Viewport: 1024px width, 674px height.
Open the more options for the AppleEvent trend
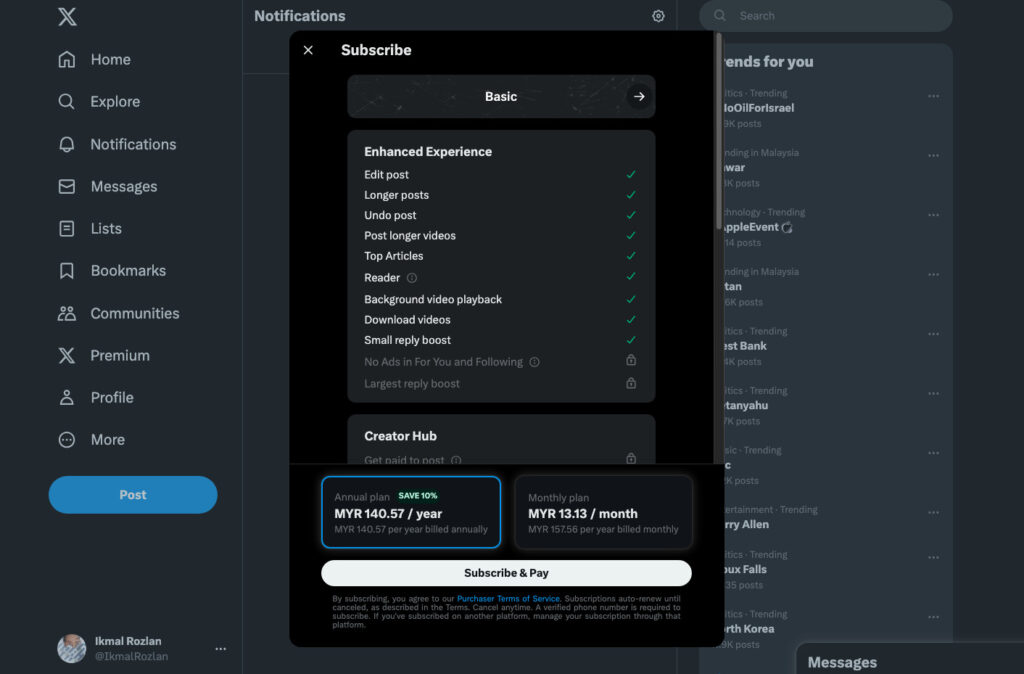[x=933, y=215]
